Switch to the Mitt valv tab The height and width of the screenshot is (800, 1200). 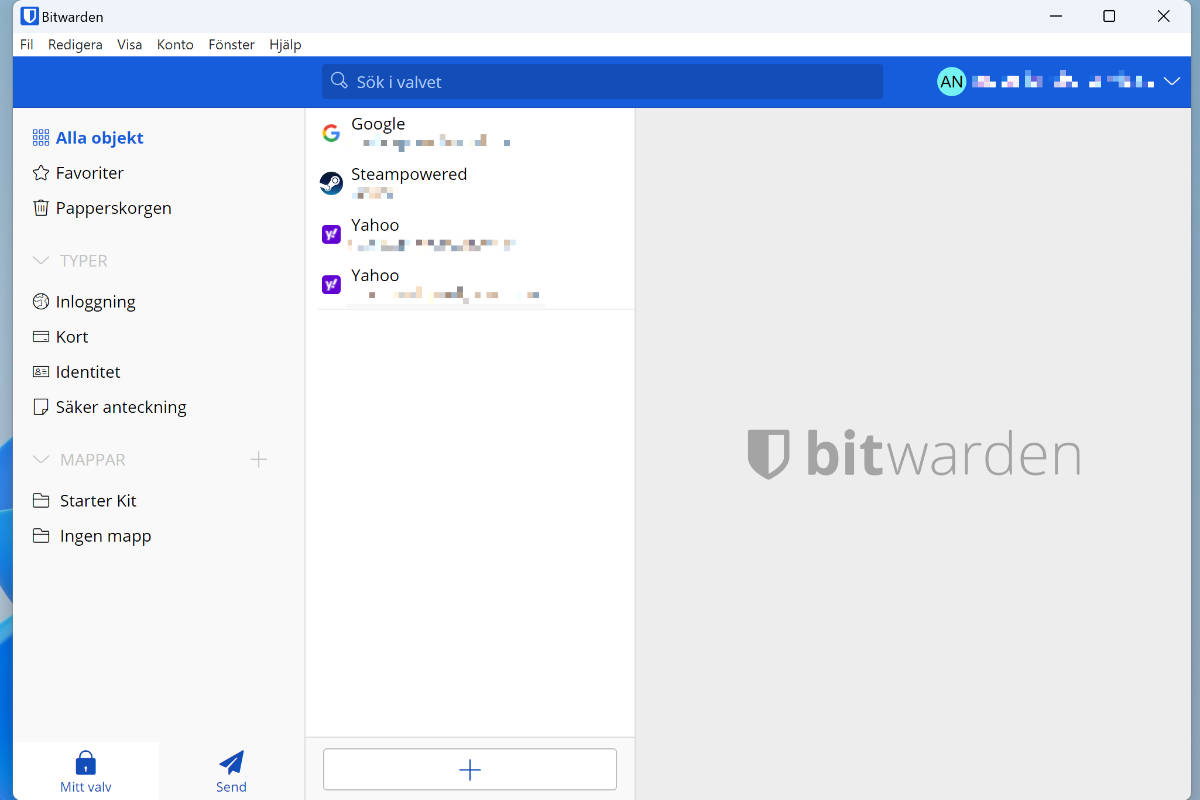click(x=86, y=771)
